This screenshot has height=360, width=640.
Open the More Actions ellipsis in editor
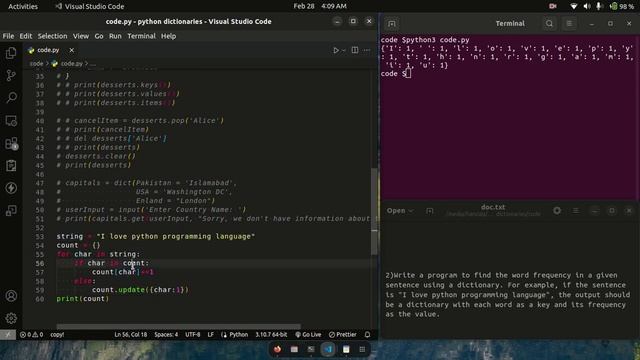click(367, 50)
